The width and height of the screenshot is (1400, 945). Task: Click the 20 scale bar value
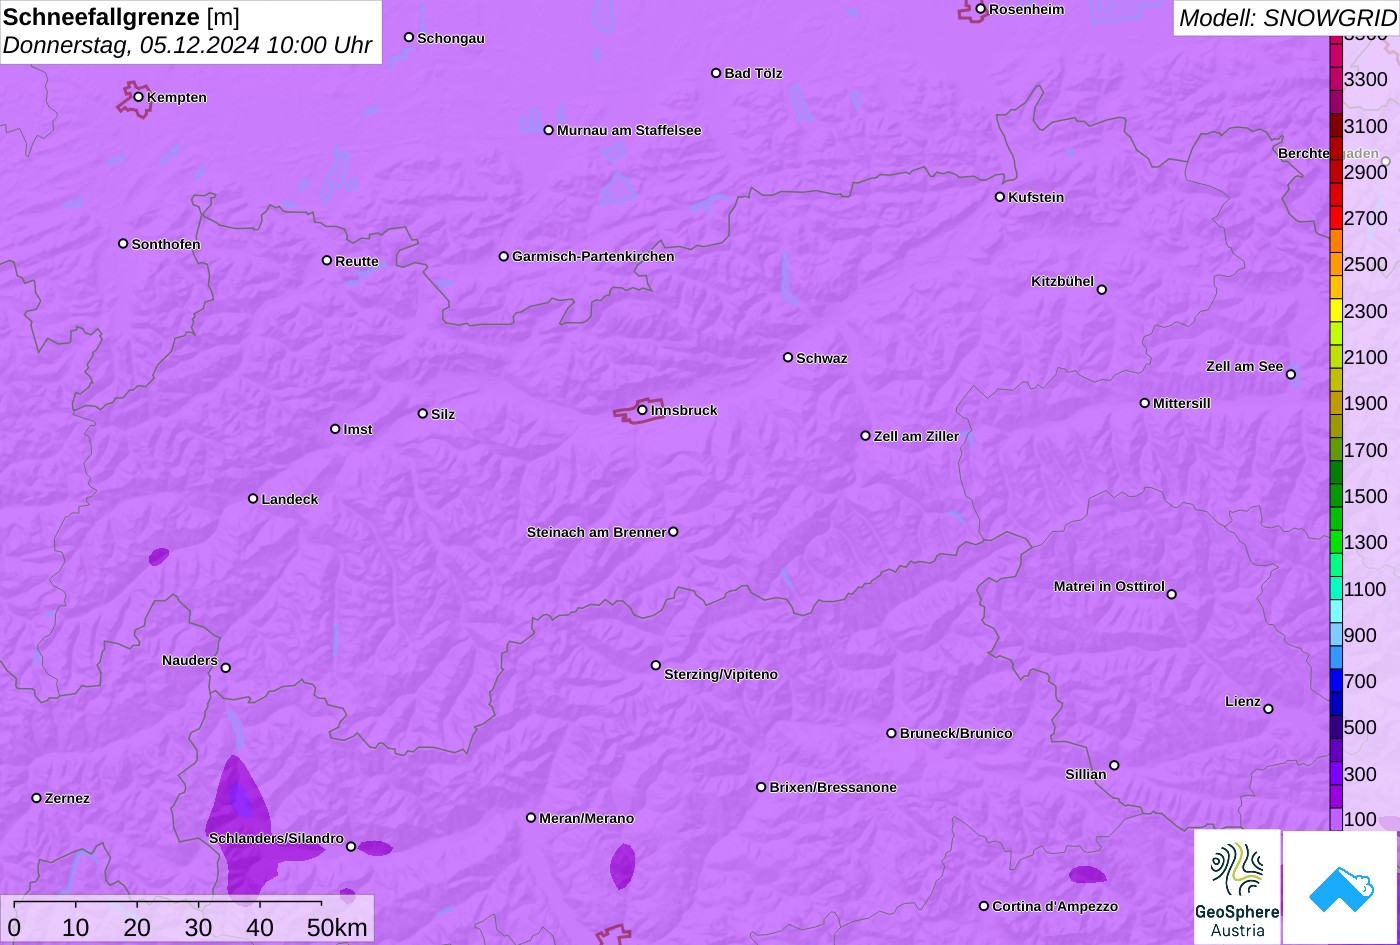pyautogui.click(x=137, y=927)
